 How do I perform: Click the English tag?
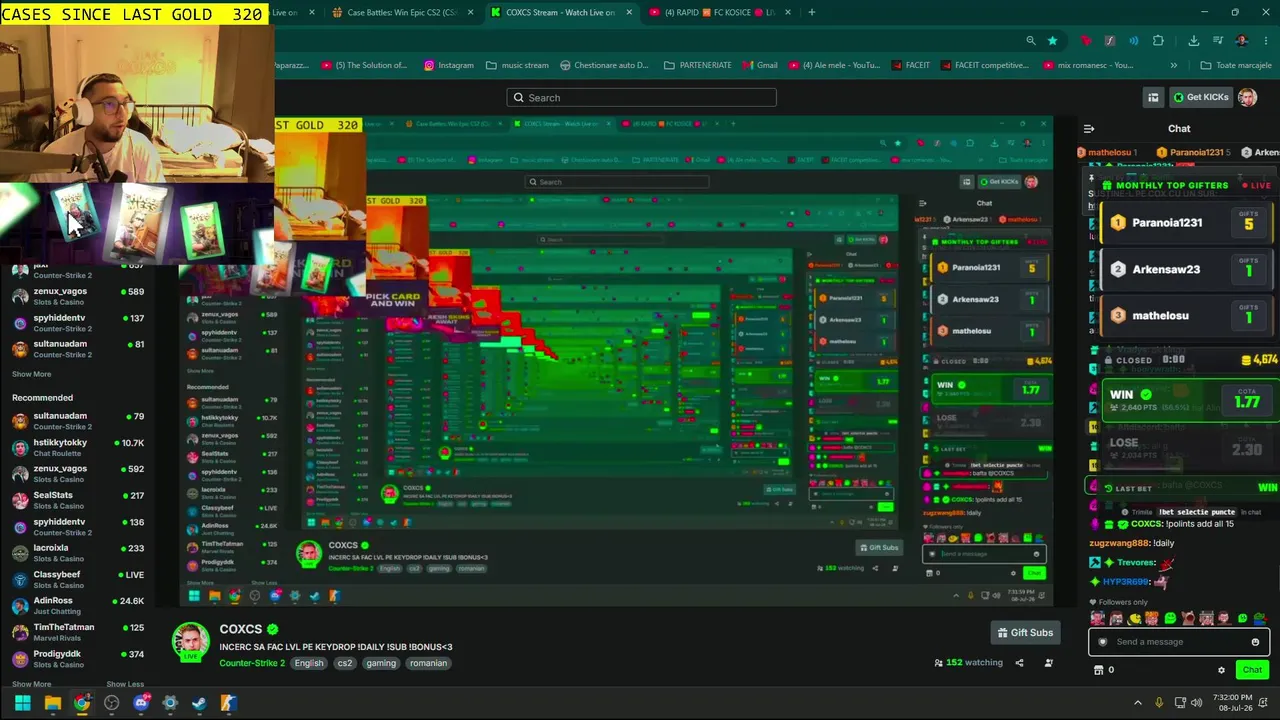(x=309, y=663)
